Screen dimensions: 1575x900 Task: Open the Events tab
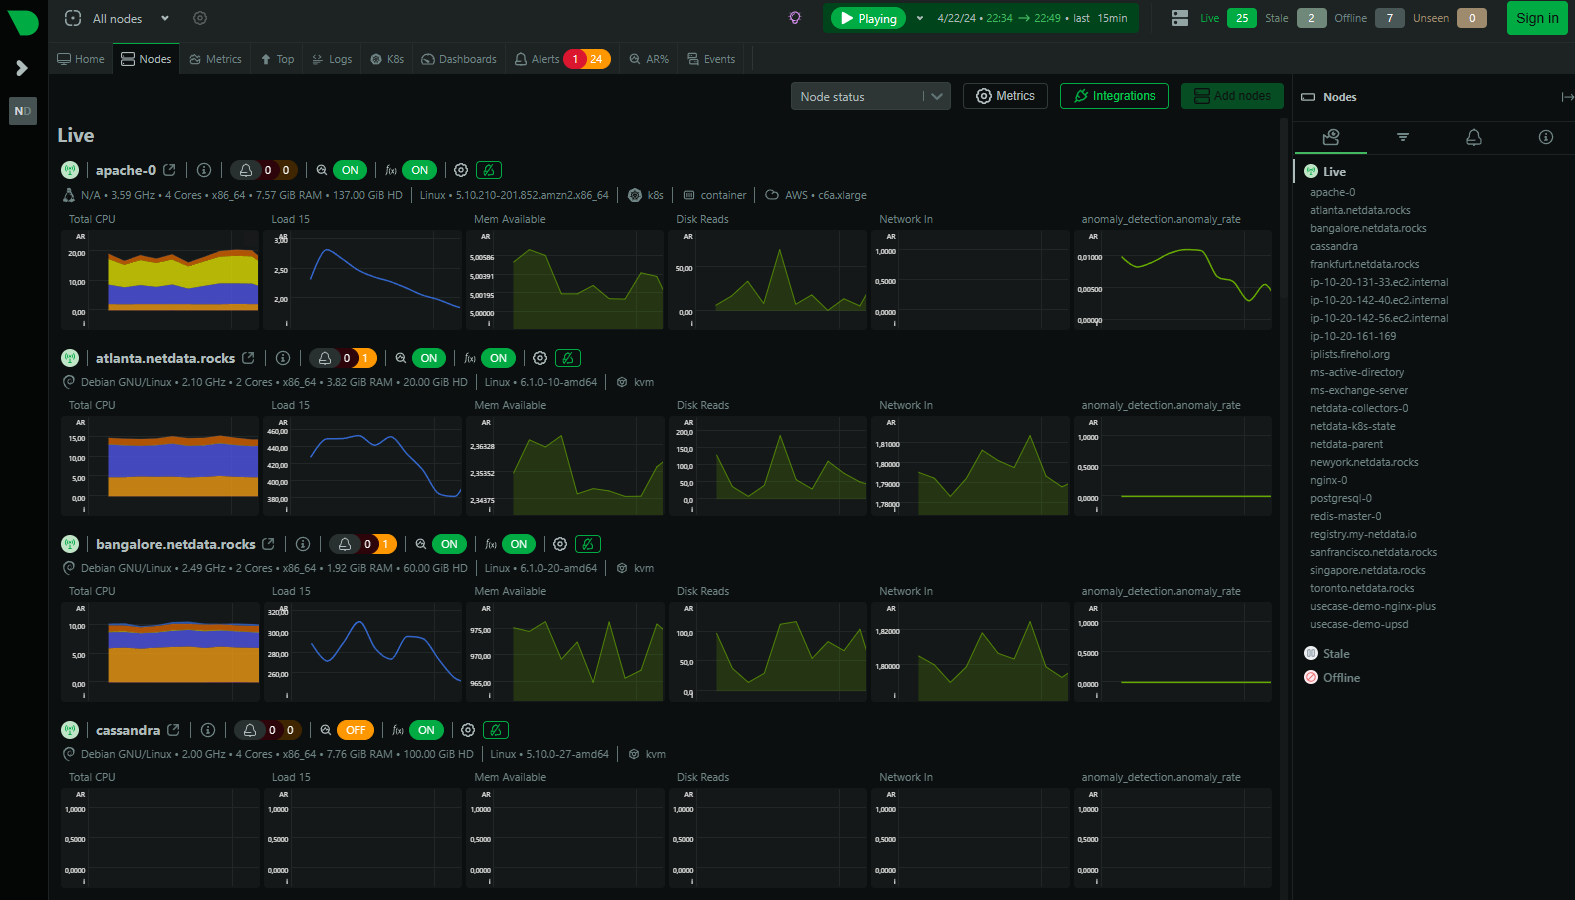click(x=711, y=59)
